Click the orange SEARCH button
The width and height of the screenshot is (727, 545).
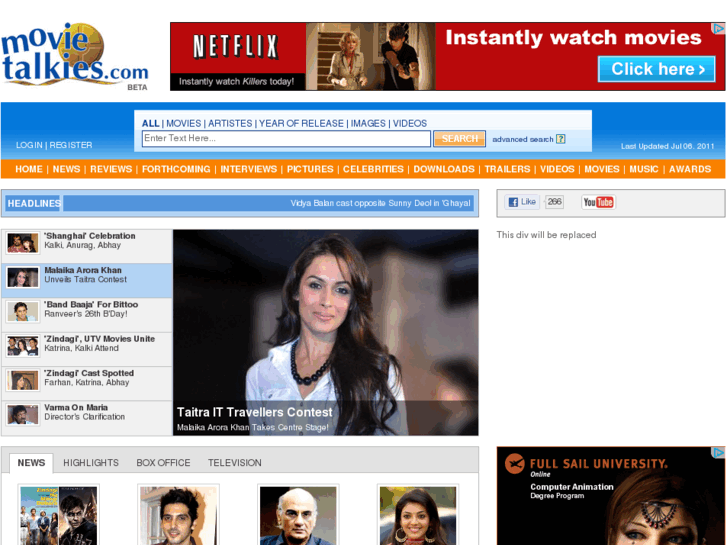point(459,139)
